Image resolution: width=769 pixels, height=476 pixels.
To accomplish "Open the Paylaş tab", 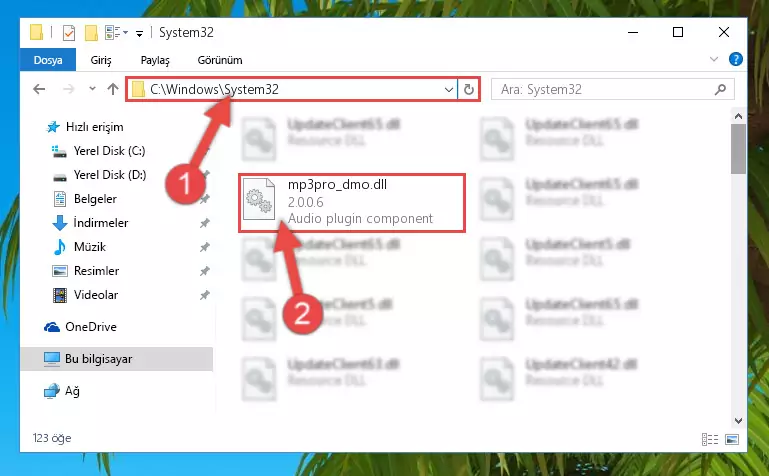I will 155,60.
